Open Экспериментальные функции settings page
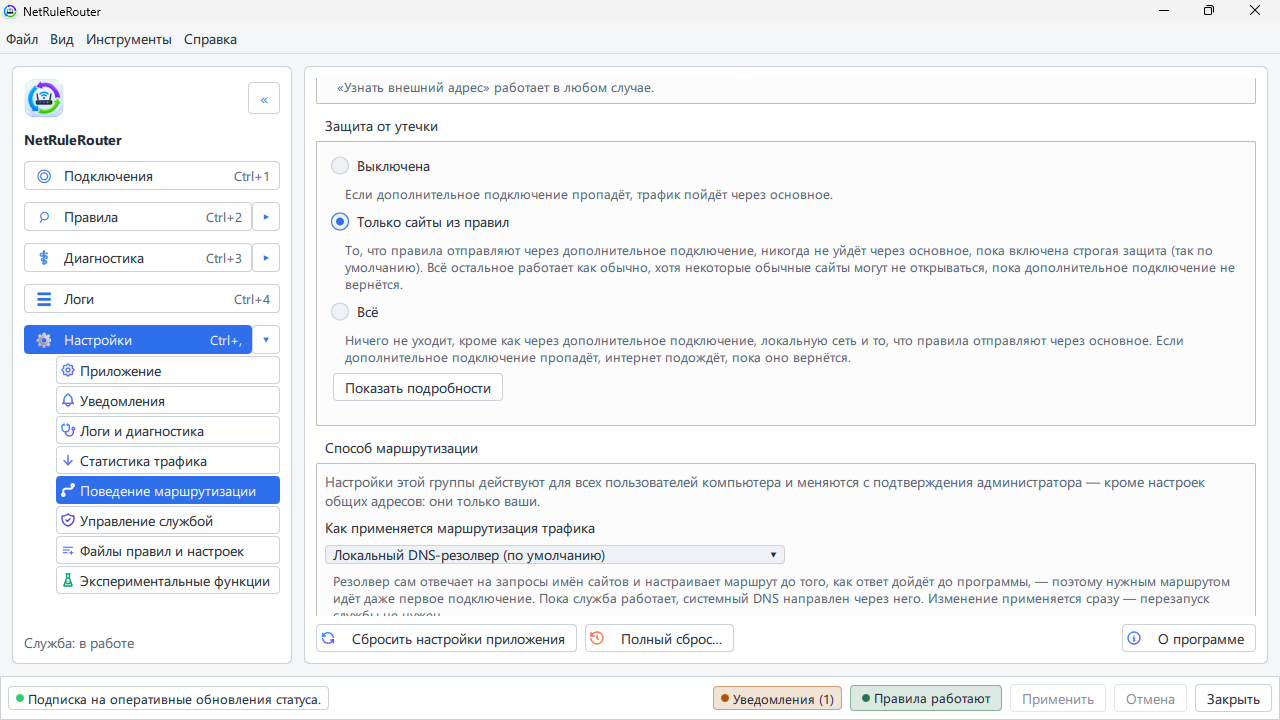This screenshot has height=720, width=1280. 168,581
